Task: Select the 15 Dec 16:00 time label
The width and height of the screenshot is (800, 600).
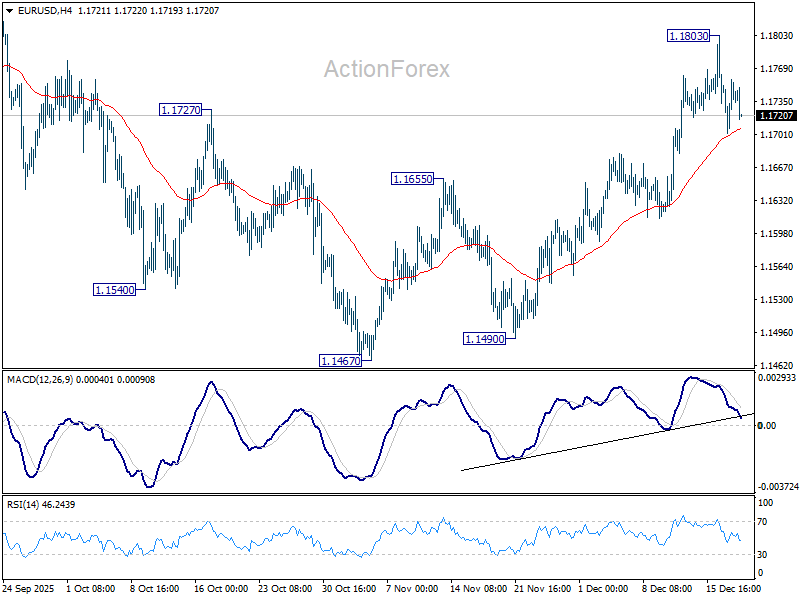Action: [x=733, y=588]
